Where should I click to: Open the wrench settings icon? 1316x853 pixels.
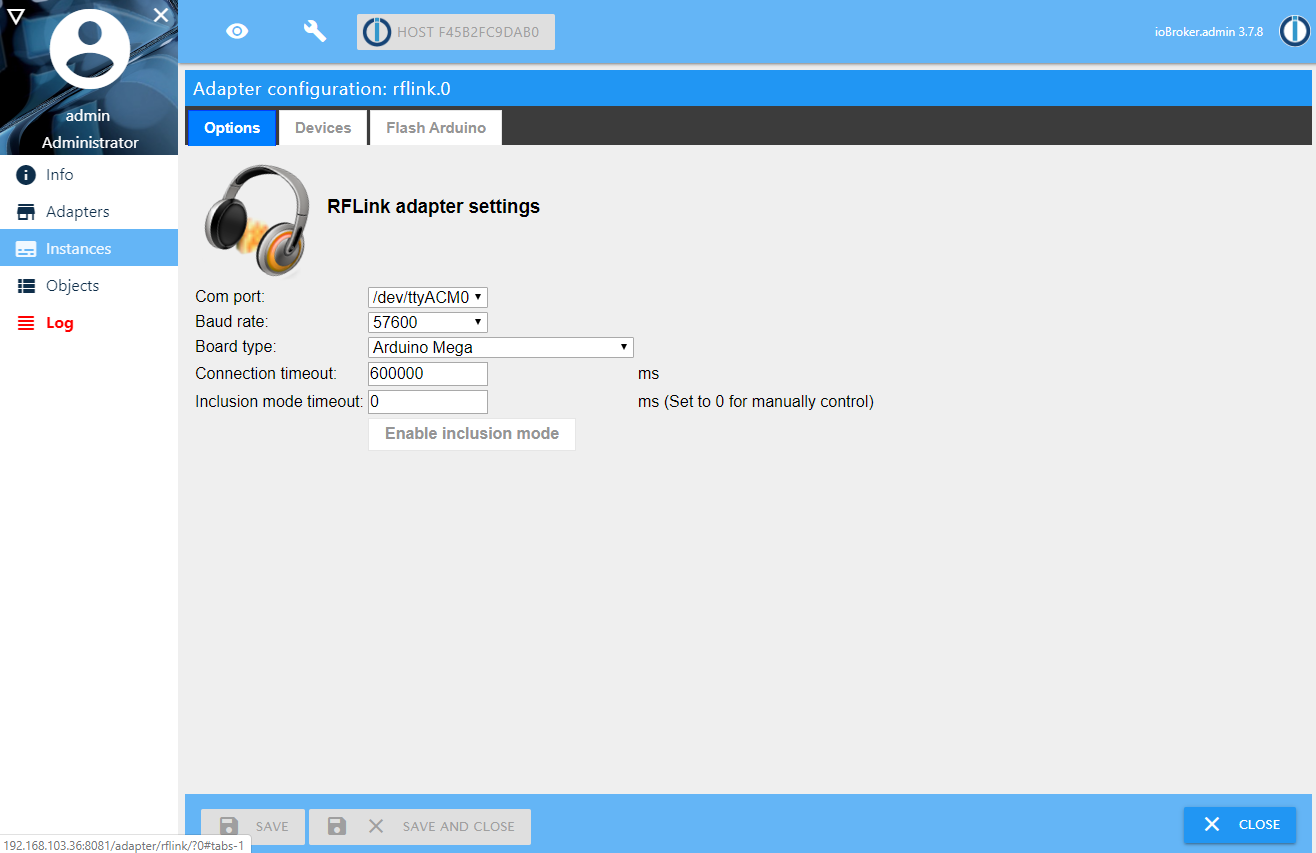click(315, 31)
